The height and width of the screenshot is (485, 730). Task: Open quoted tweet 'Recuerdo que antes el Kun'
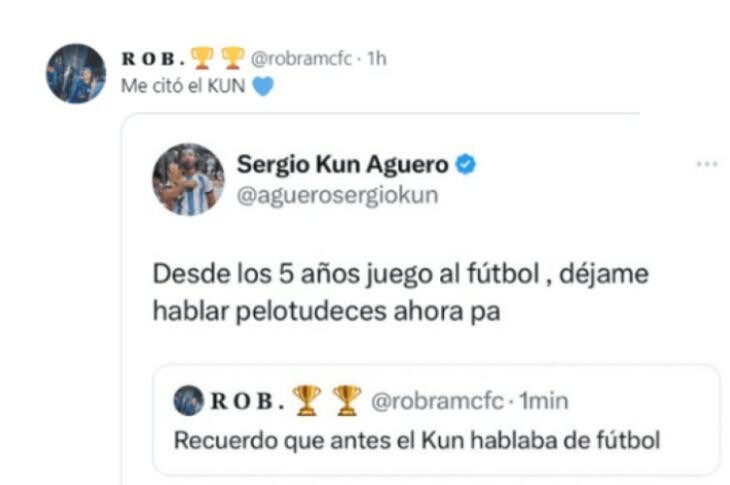point(436,420)
